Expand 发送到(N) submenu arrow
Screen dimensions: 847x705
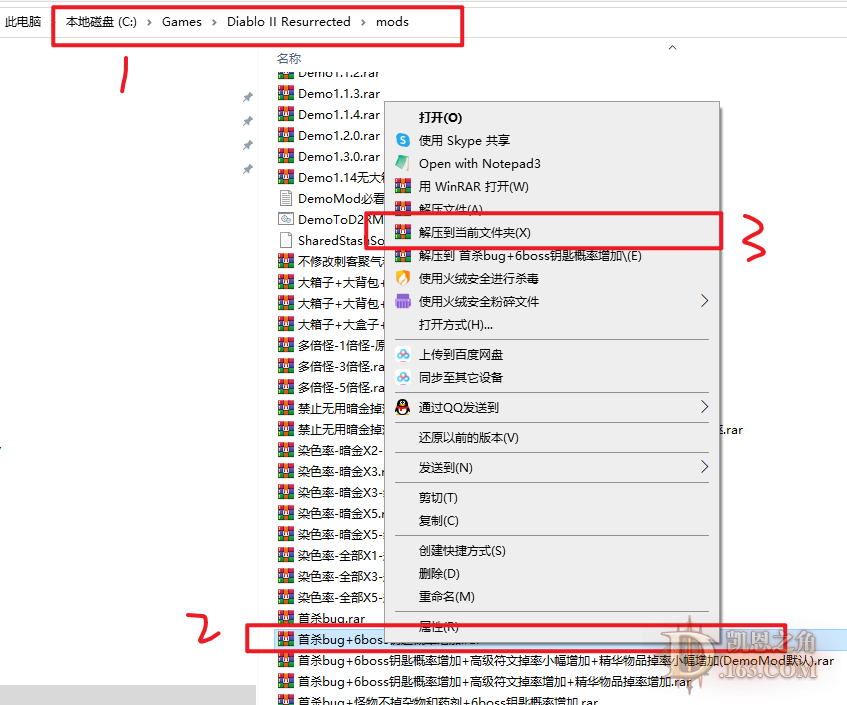click(704, 467)
